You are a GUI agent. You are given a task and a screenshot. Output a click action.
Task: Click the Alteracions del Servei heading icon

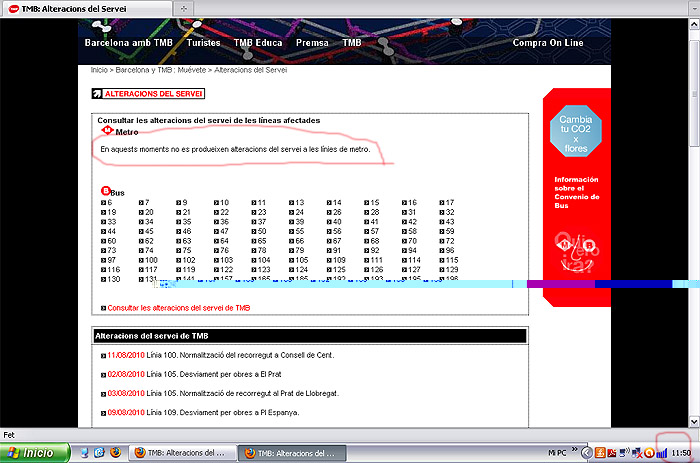(97, 94)
